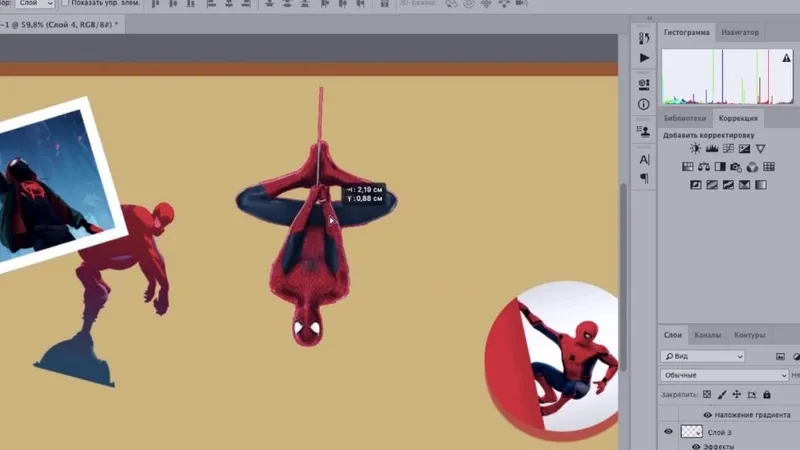This screenshot has width=800, height=450.
Task: Toggle prevent artboard auto-nesting lock
Action: click(x=752, y=394)
